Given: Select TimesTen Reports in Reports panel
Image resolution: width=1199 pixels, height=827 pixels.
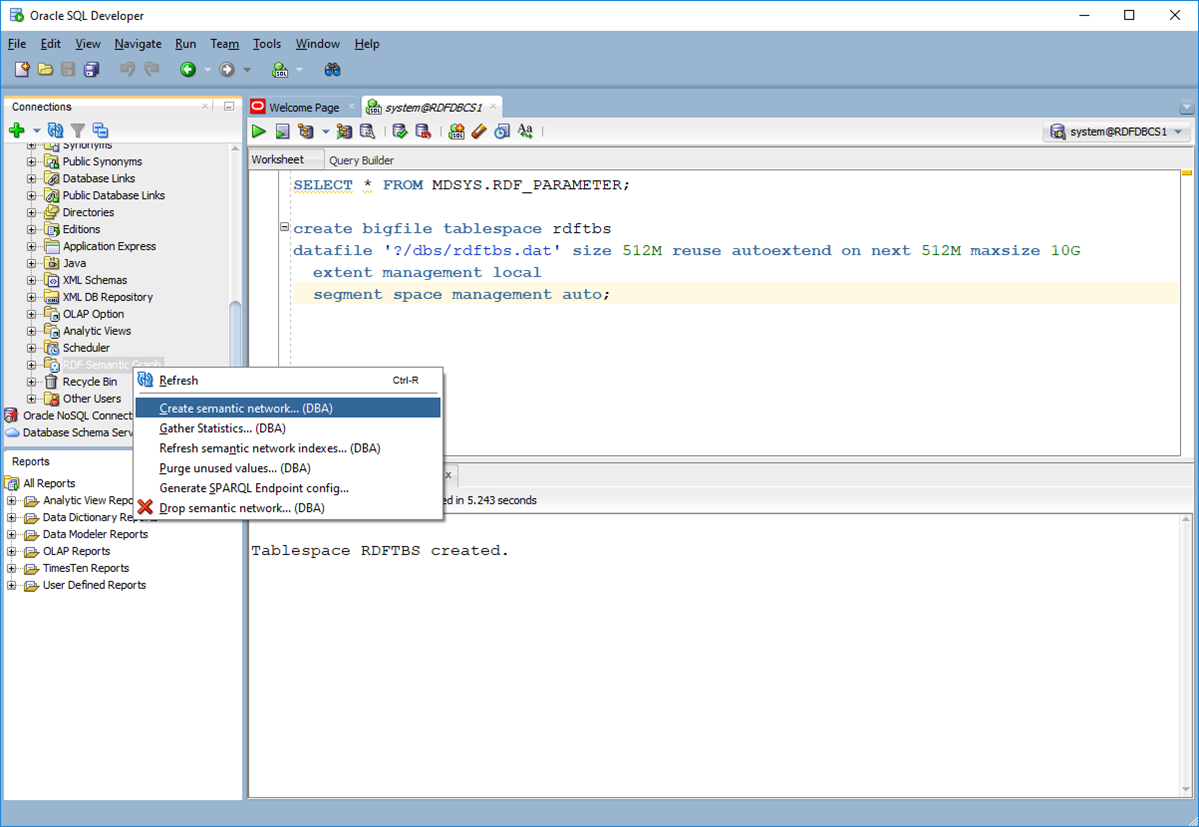Looking at the screenshot, I should (86, 568).
